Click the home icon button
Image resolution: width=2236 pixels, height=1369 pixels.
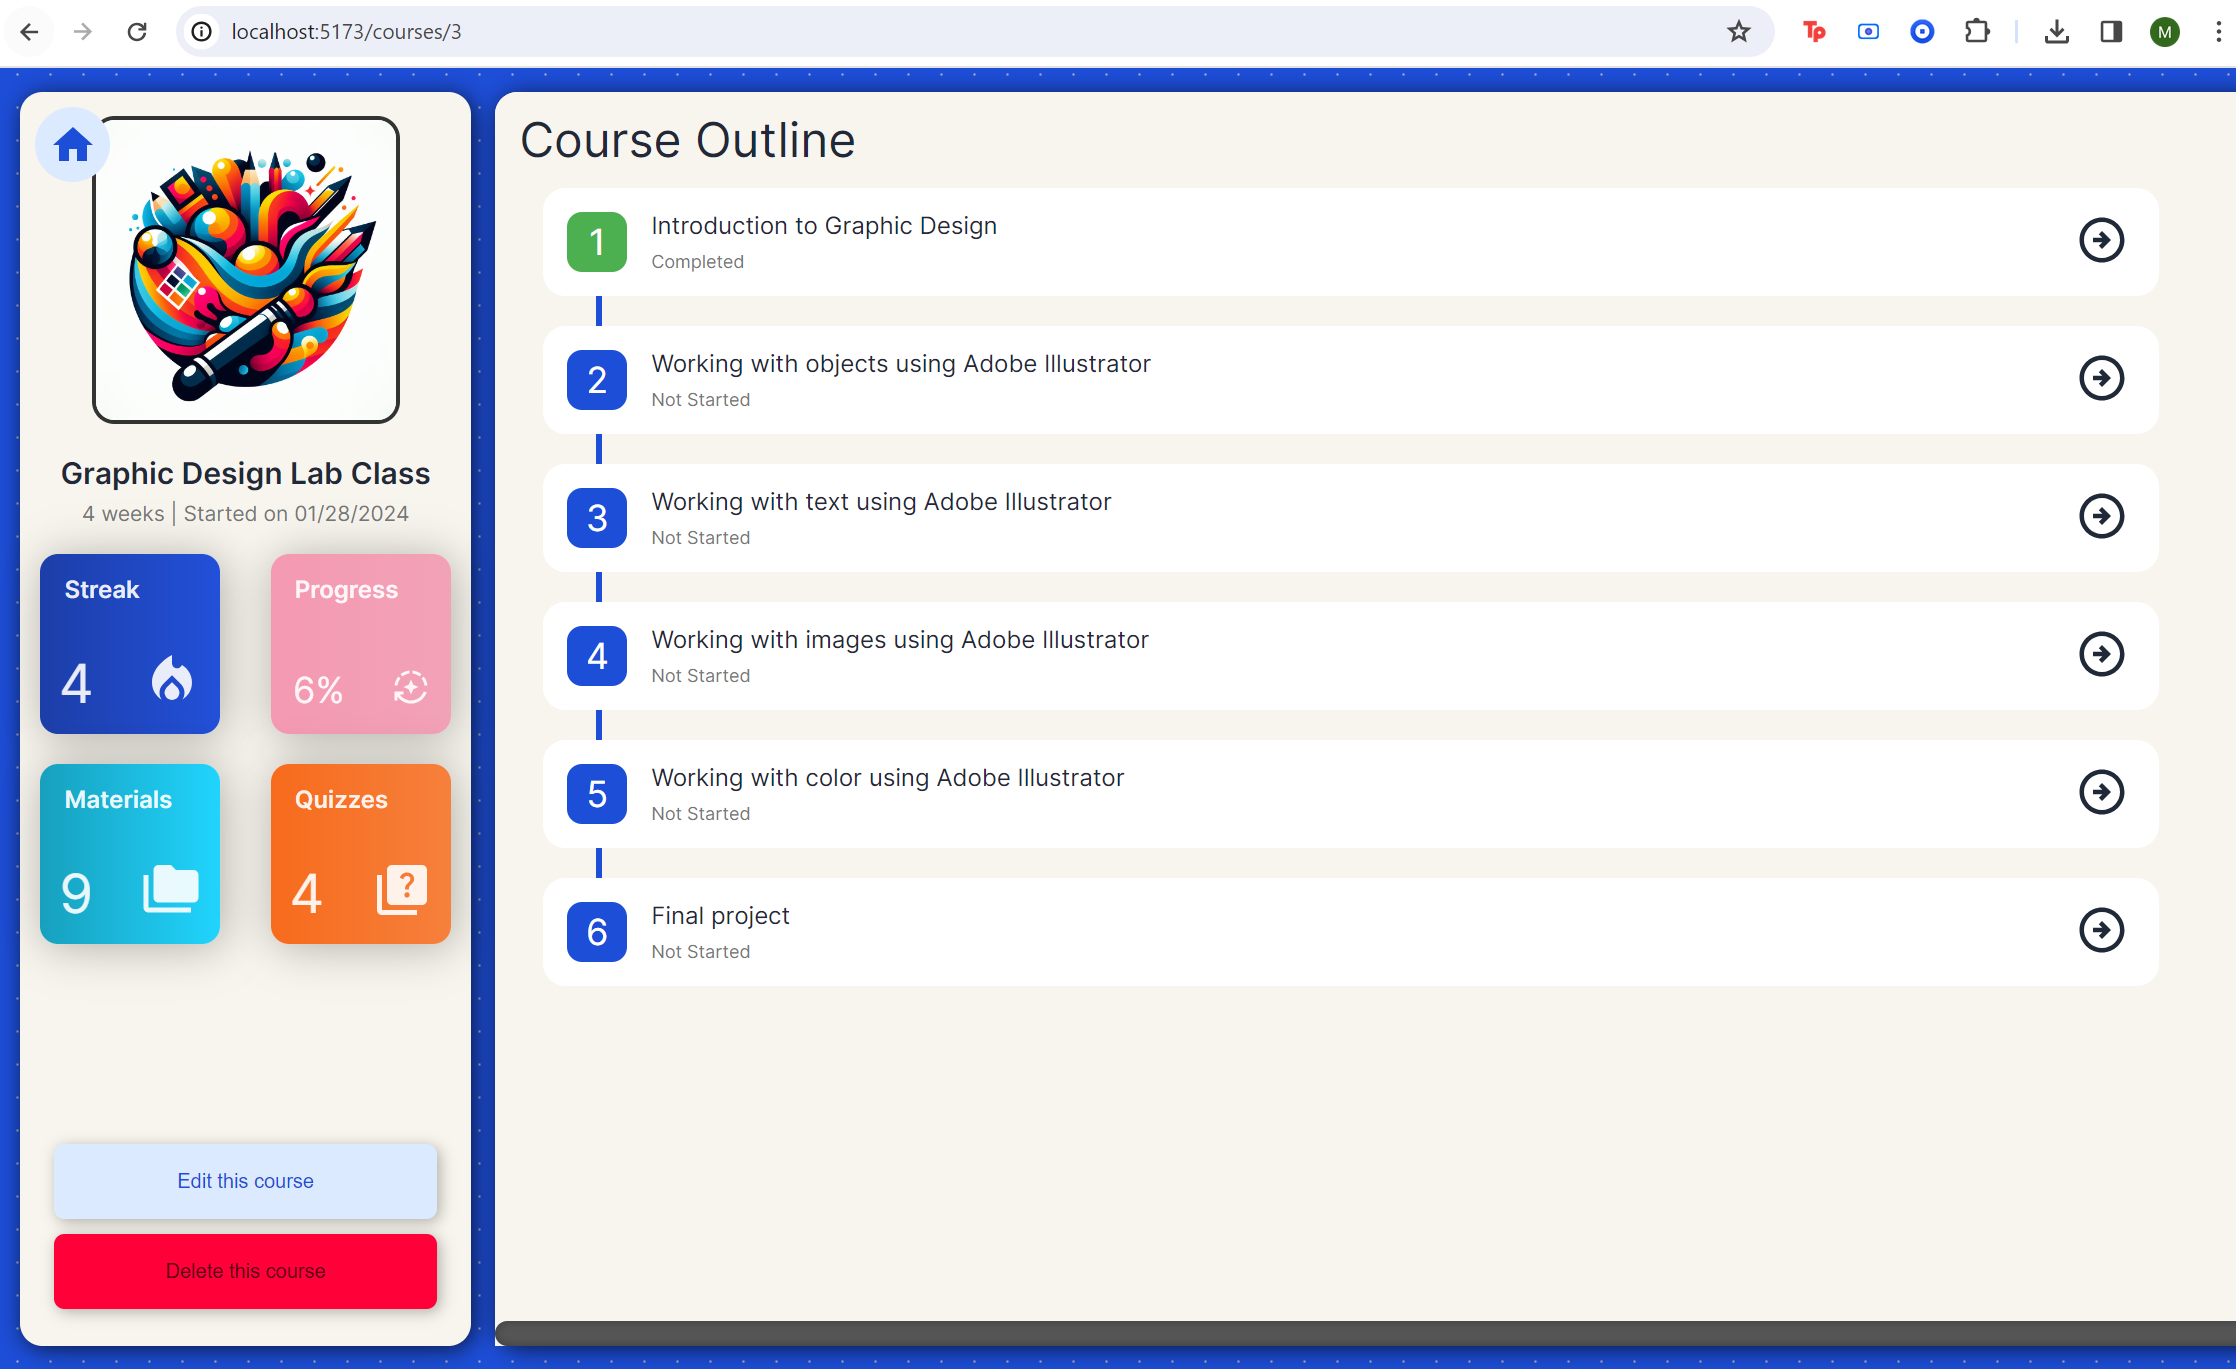[x=73, y=145]
